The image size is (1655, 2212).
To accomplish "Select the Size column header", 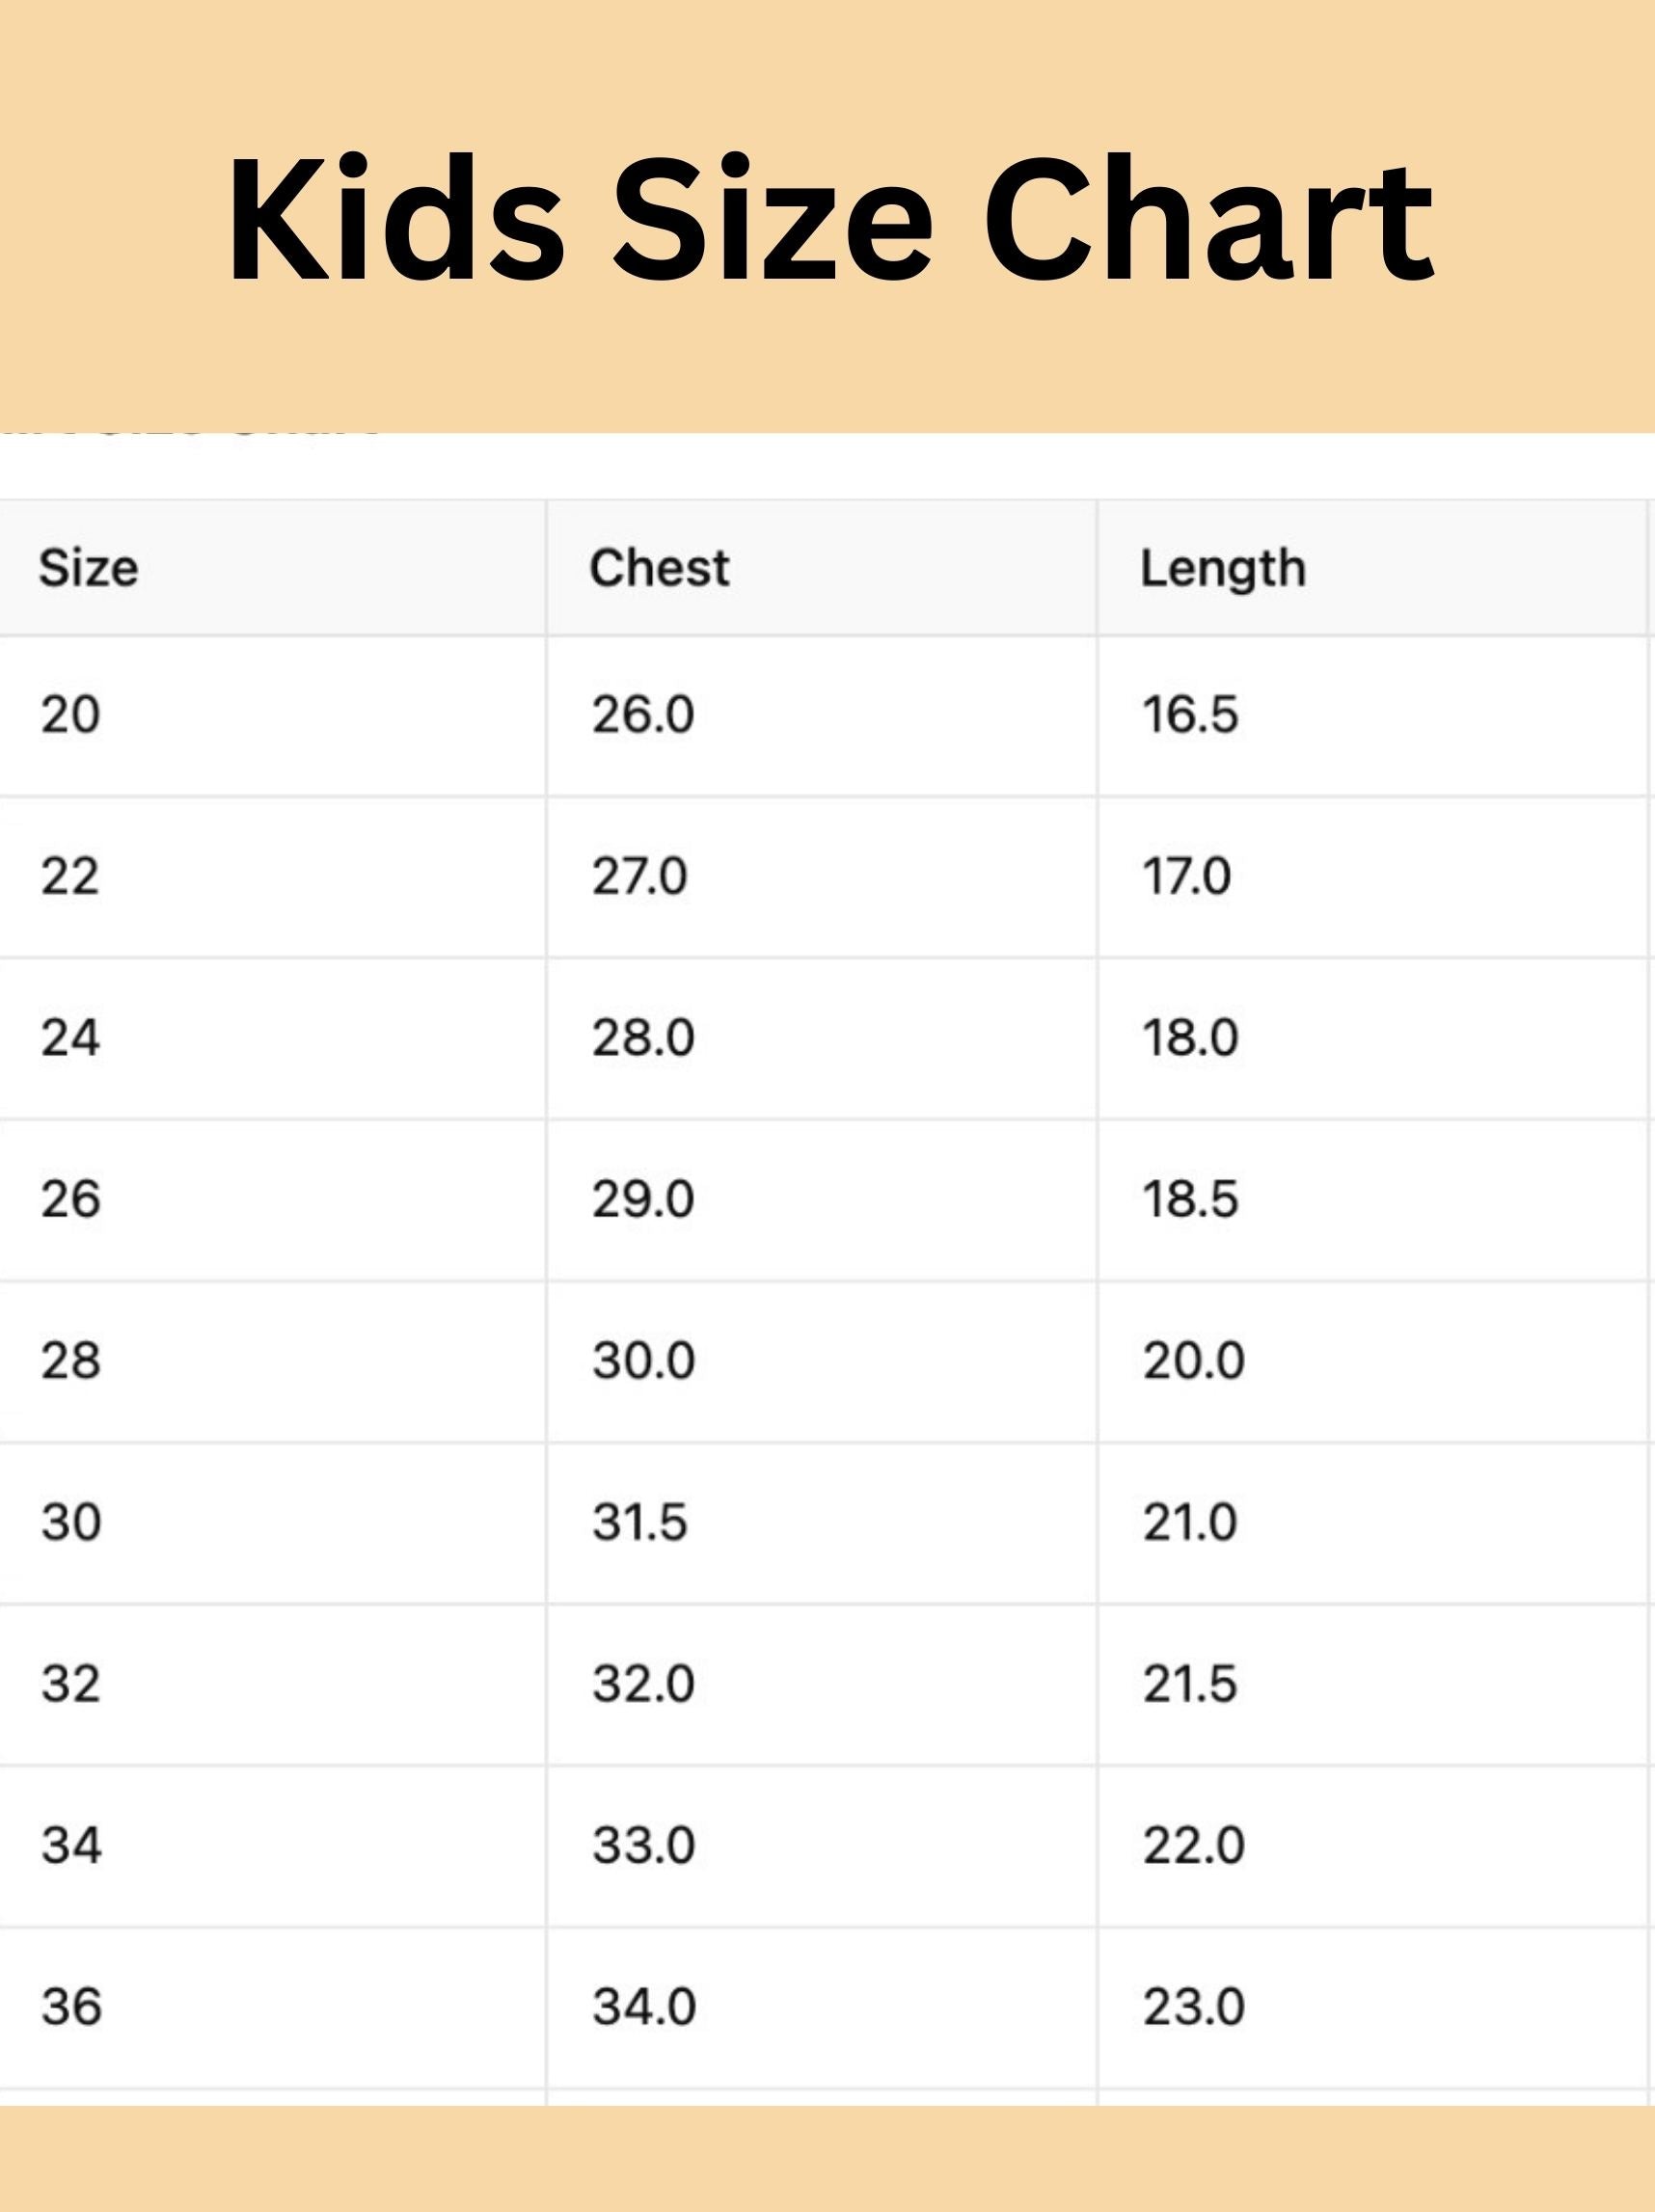I will click(88, 569).
